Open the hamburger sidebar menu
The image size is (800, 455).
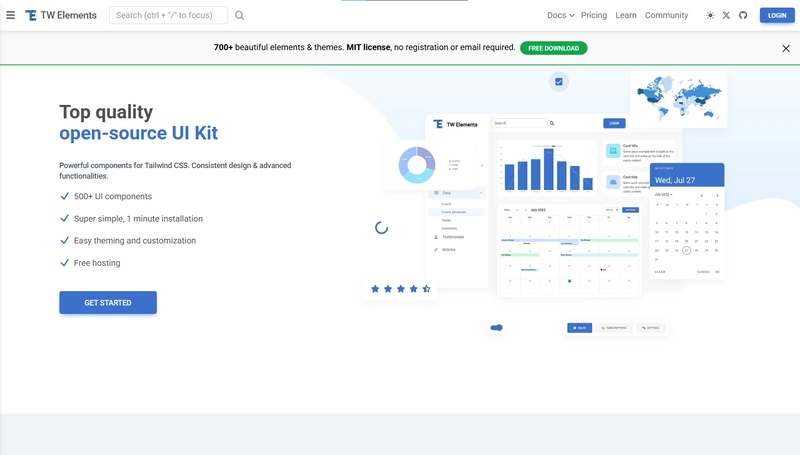coord(10,15)
